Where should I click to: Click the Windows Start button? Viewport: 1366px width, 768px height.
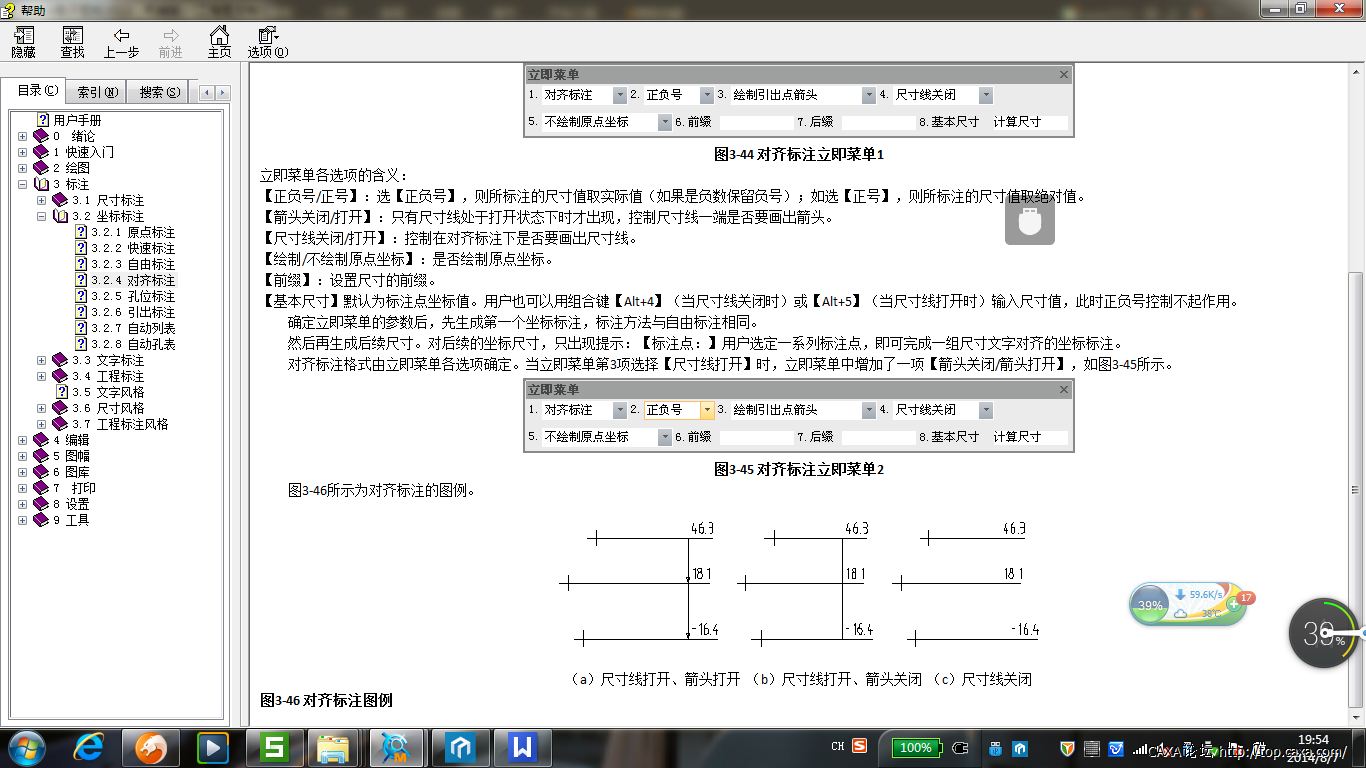click(x=27, y=747)
